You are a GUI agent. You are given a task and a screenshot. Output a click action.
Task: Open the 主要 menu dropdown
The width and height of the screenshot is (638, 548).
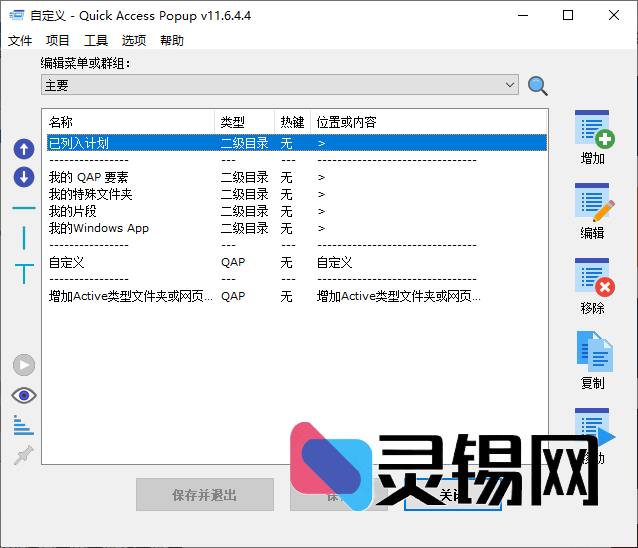pyautogui.click(x=280, y=85)
